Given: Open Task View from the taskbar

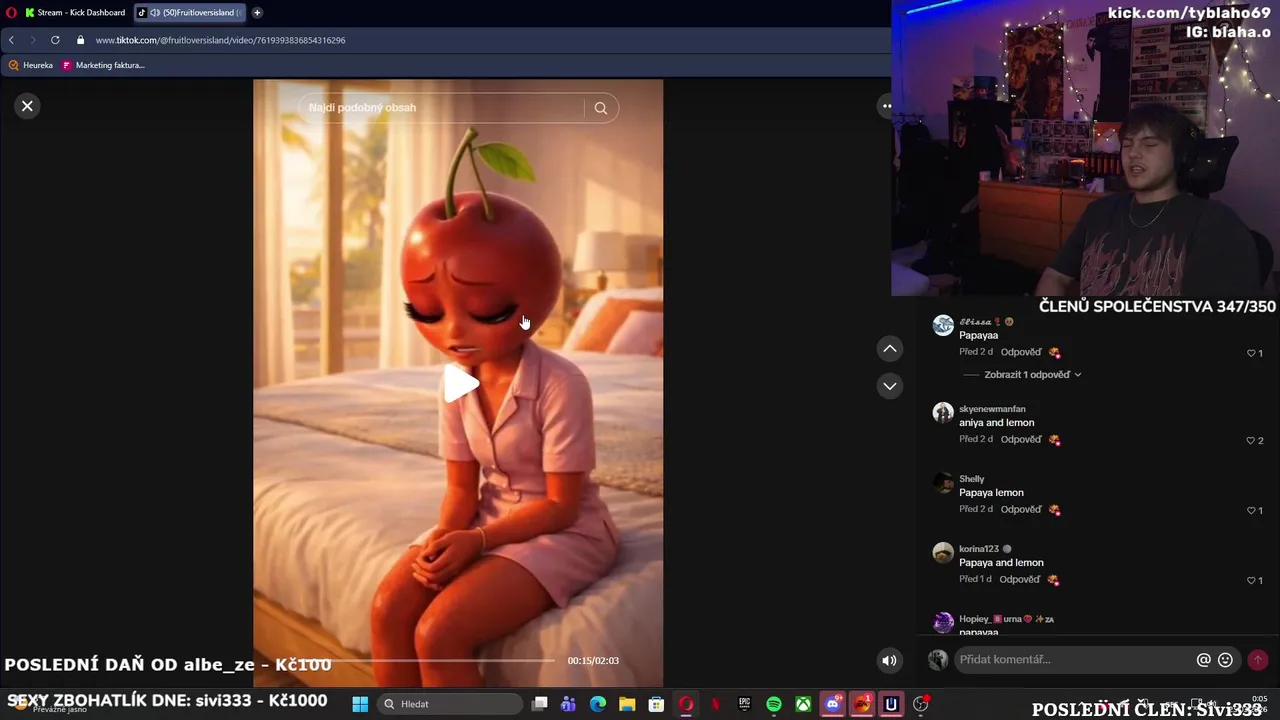Looking at the screenshot, I should click(540, 704).
